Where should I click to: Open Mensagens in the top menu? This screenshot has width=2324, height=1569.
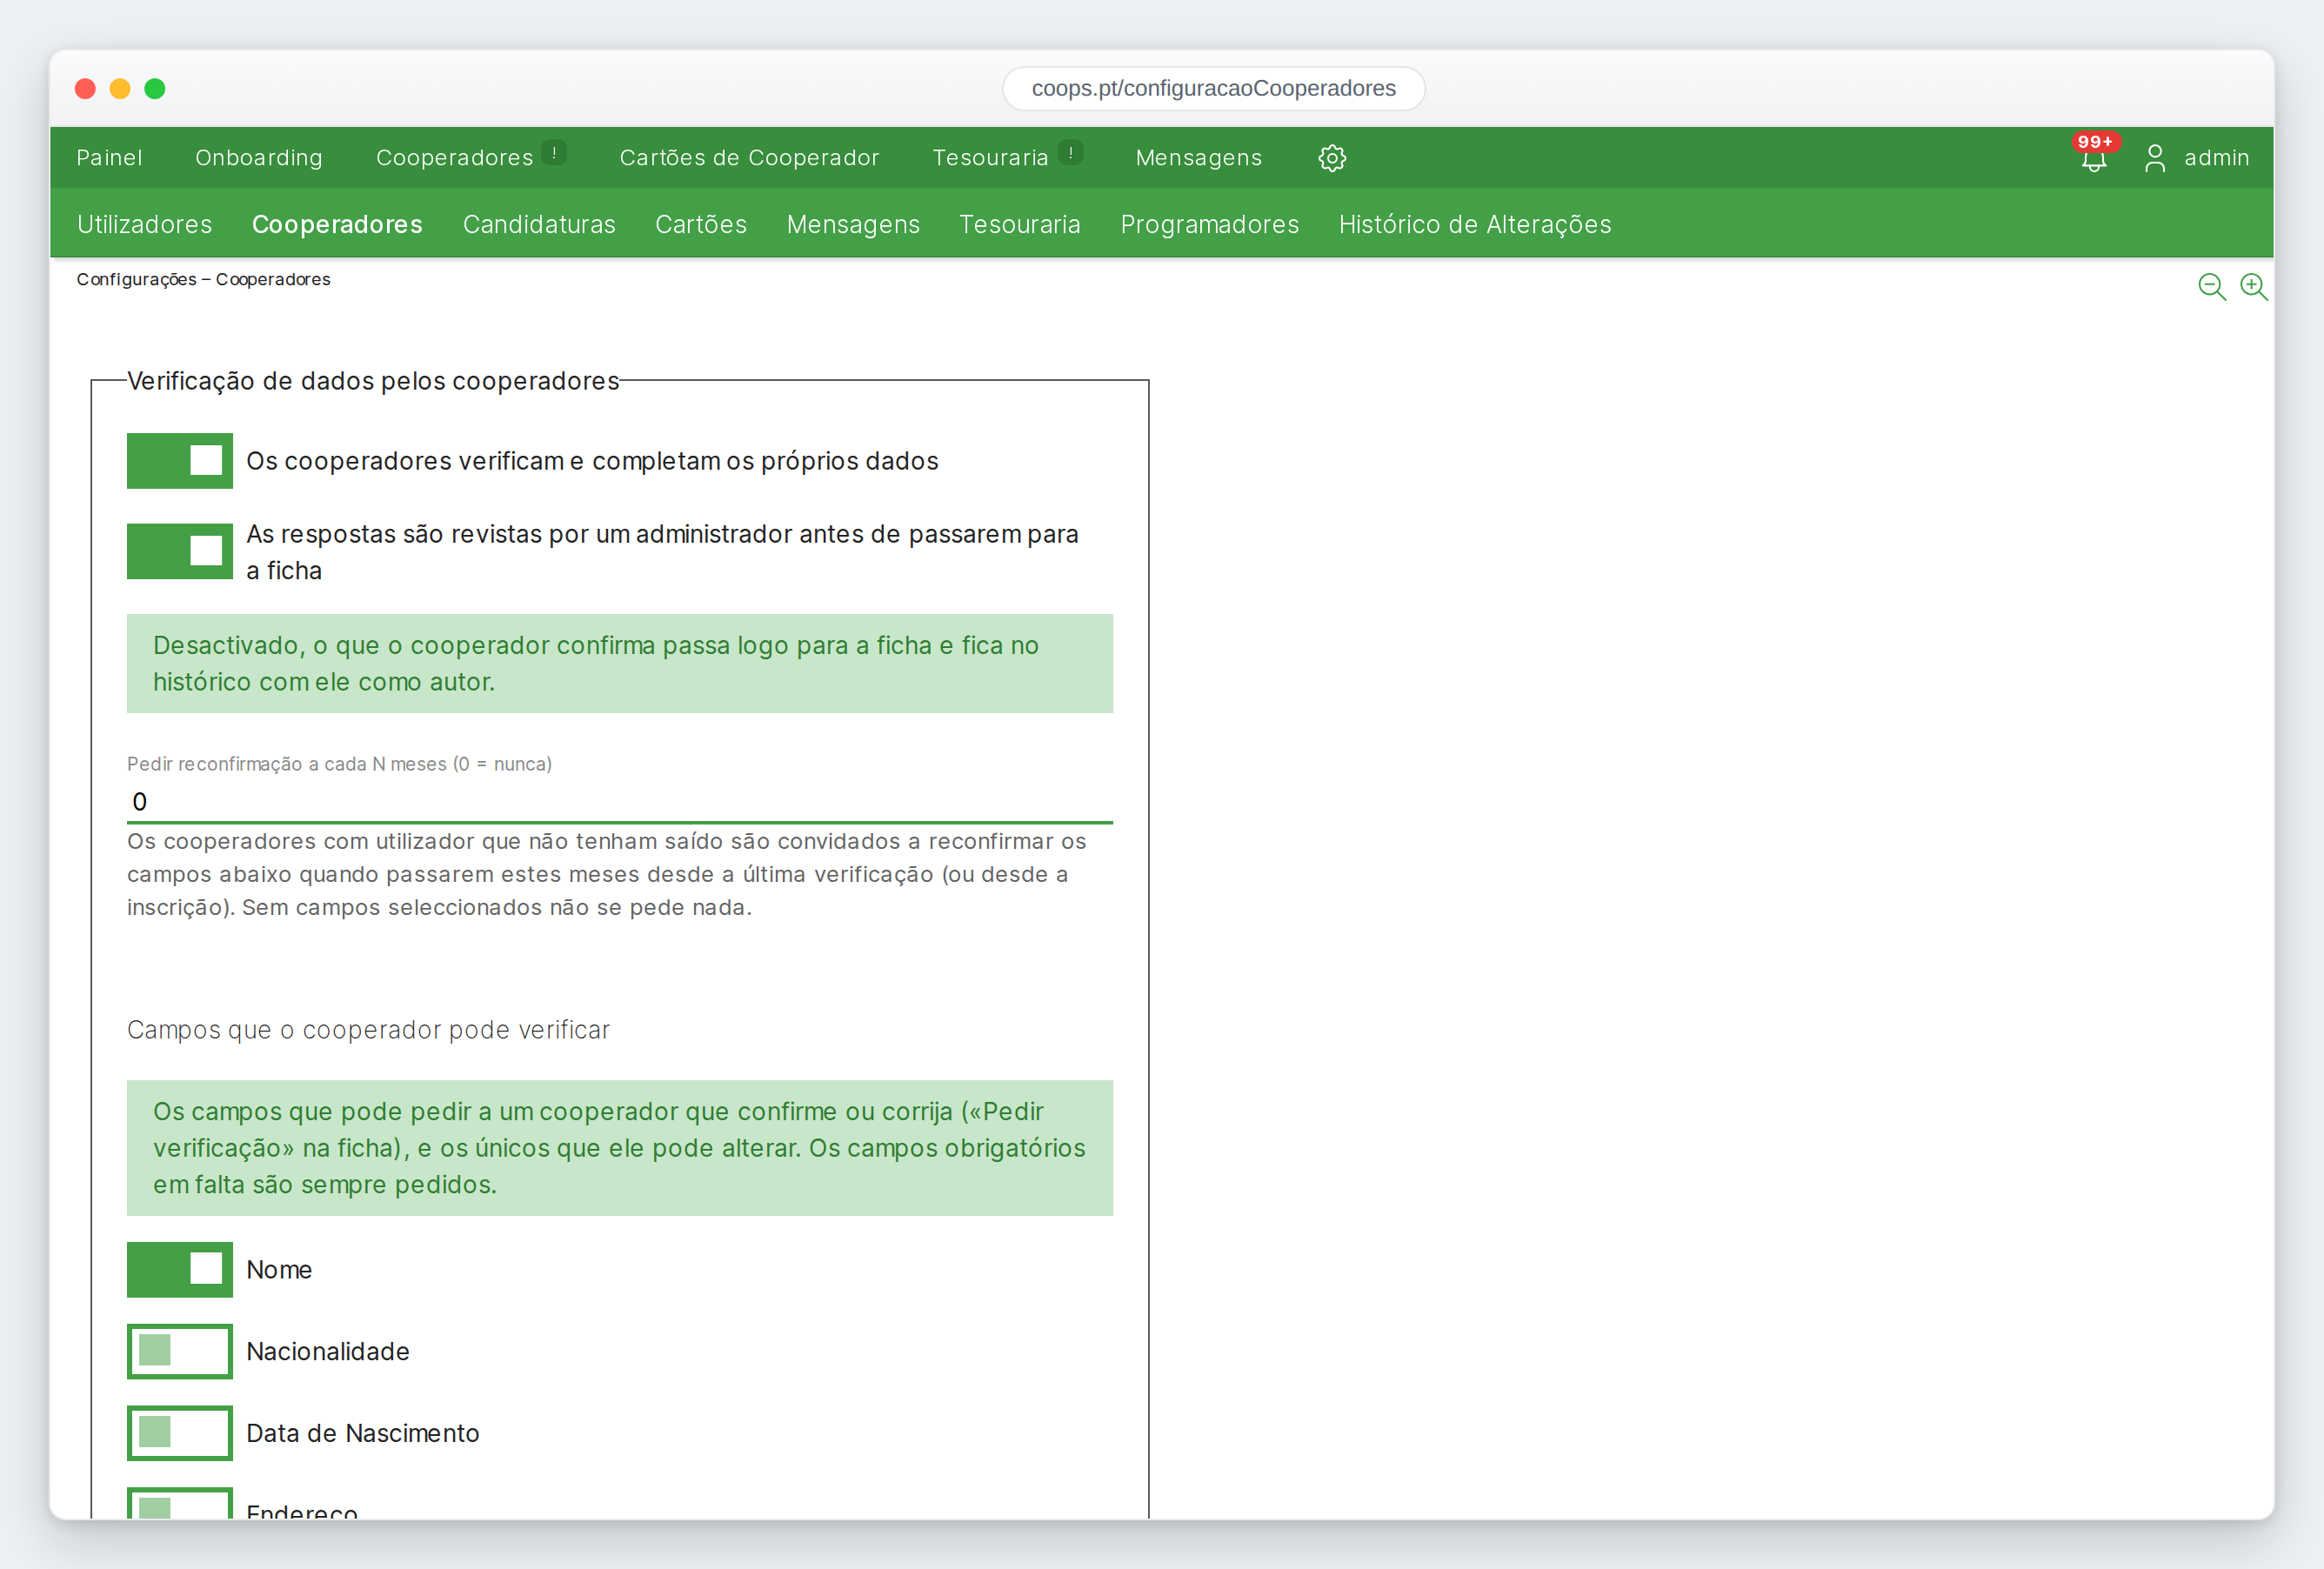tap(1198, 158)
